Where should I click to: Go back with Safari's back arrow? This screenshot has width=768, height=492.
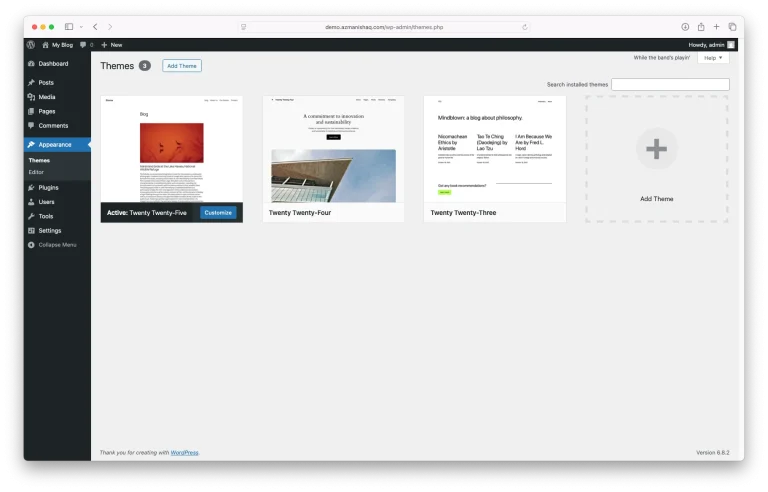point(95,27)
